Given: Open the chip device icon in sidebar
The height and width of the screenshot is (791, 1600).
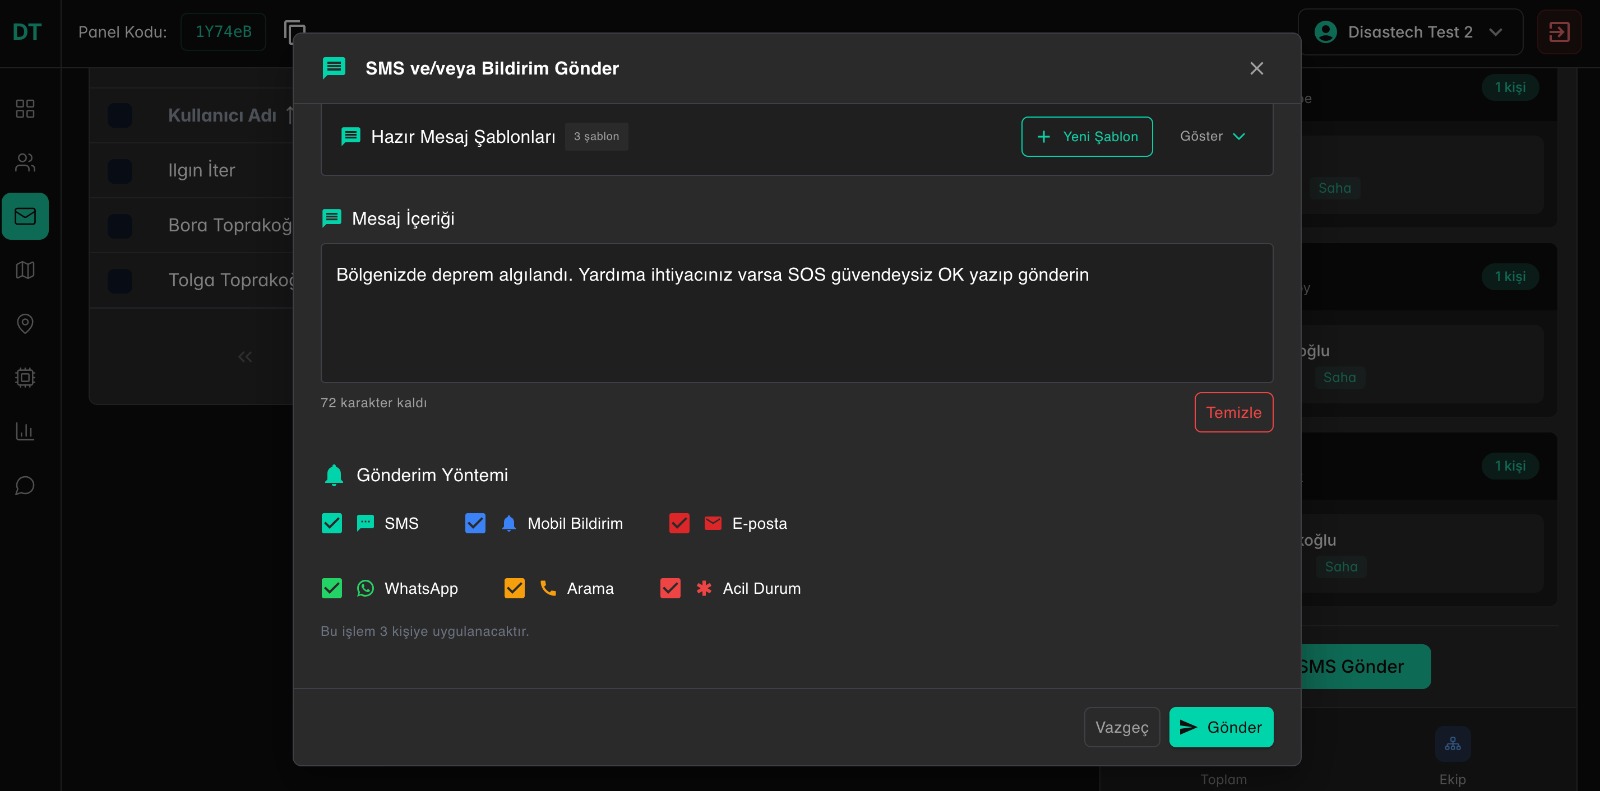Looking at the screenshot, I should [x=25, y=378].
